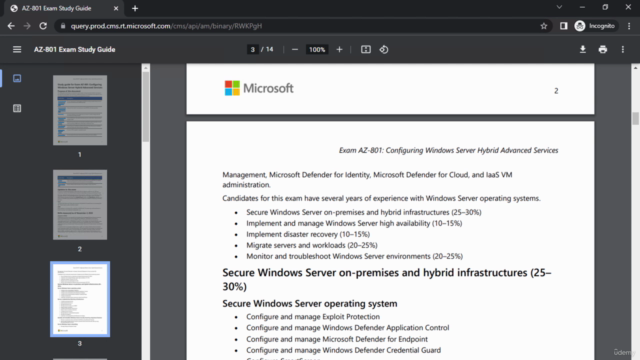640x360 pixels.
Task: Open a new browser tab
Action: tap(135, 8)
